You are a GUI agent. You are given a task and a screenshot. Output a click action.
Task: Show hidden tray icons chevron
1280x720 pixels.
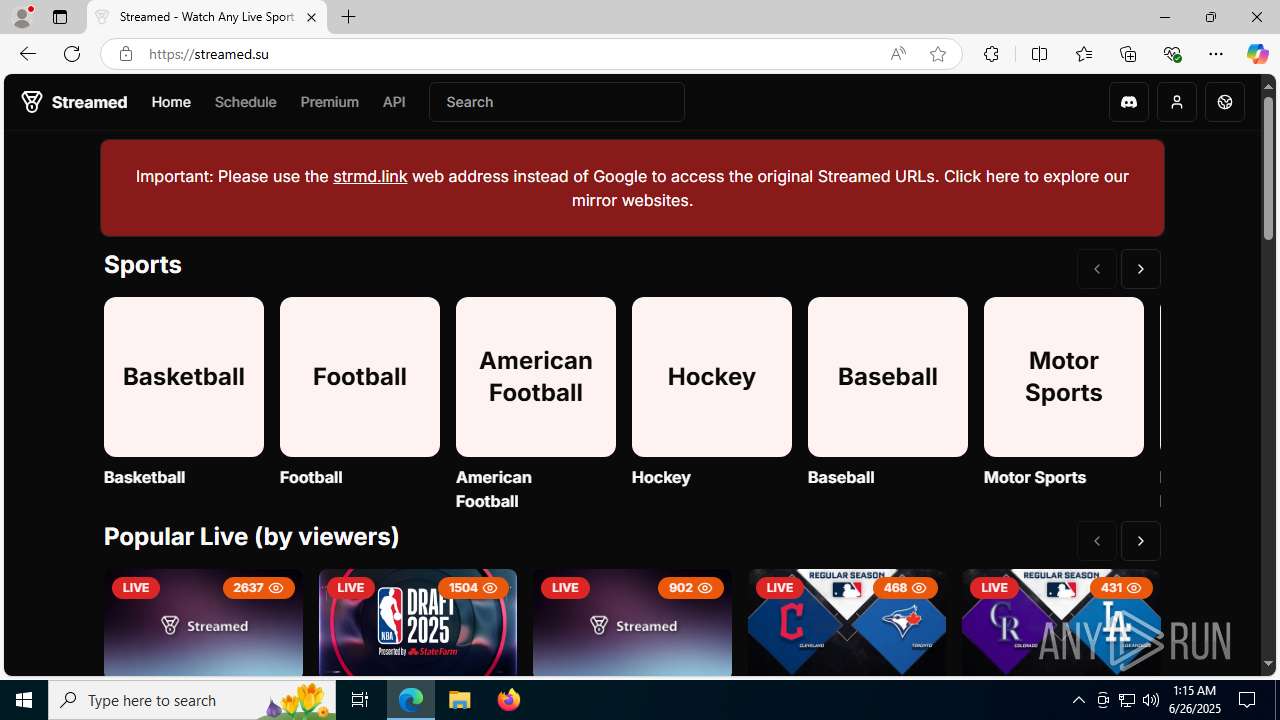[x=1078, y=700]
